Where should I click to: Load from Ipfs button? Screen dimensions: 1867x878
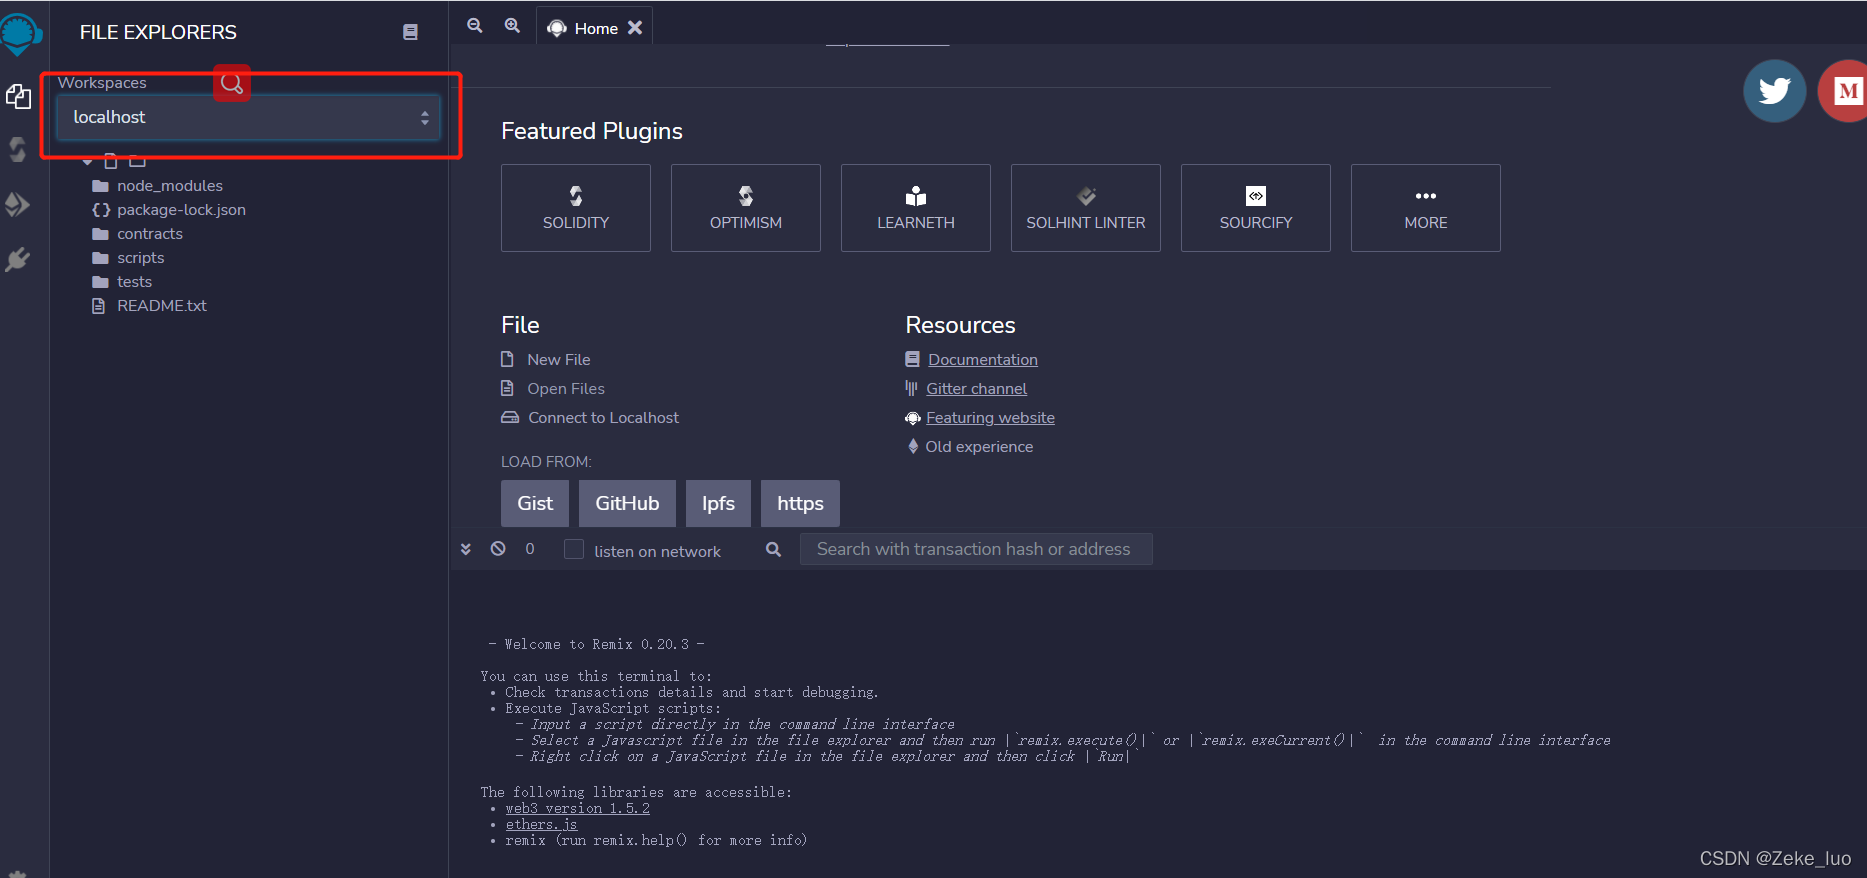click(x=718, y=504)
